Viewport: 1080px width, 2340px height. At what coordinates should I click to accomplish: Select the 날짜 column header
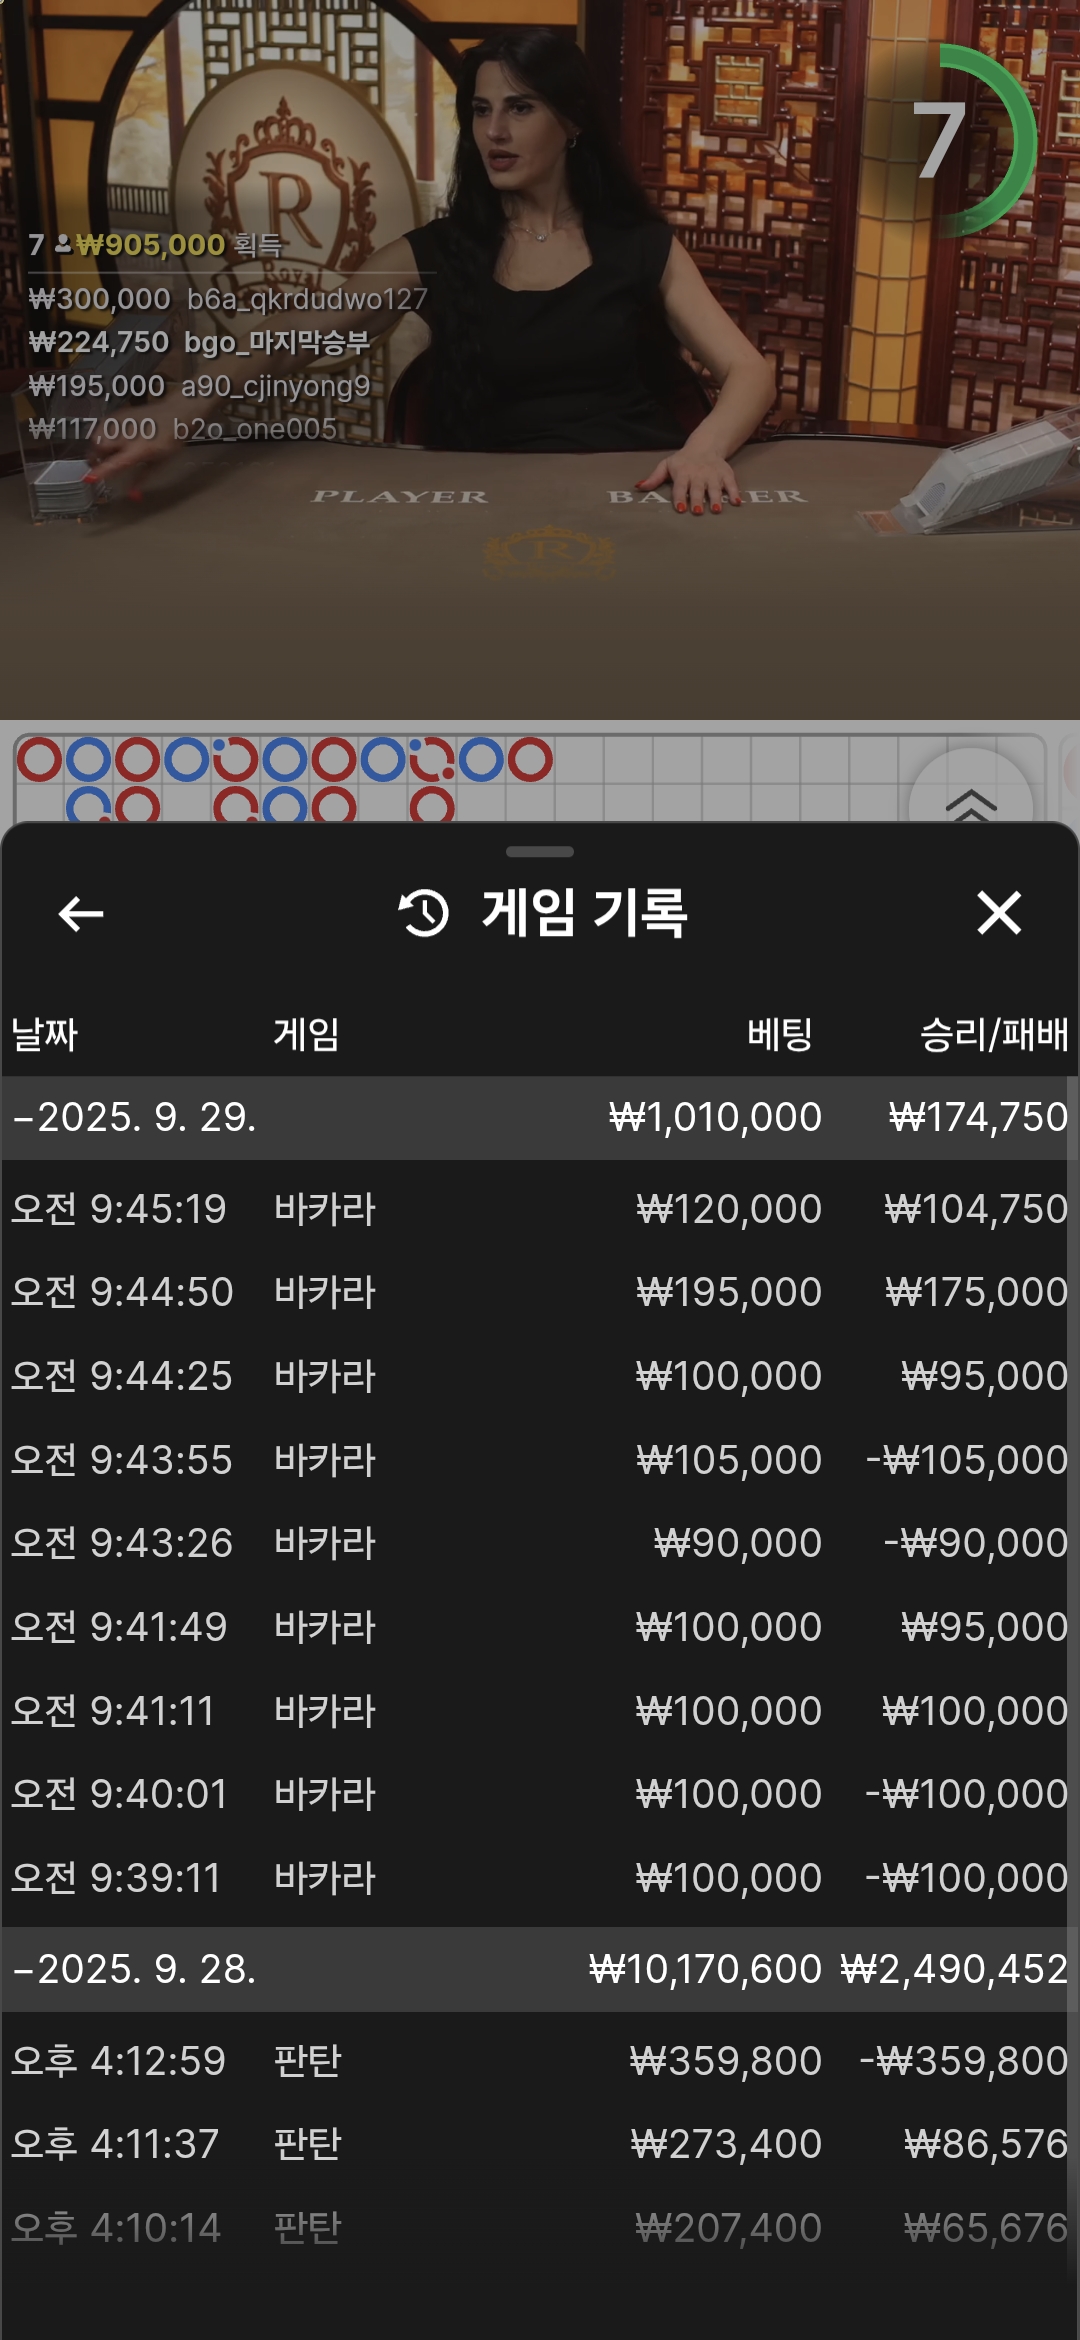click(x=44, y=1034)
